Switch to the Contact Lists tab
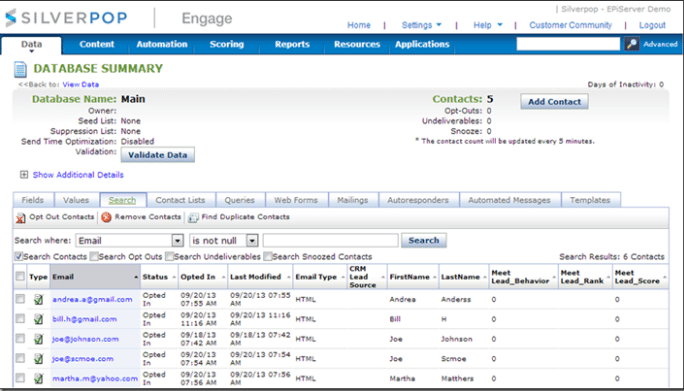The image size is (684, 391). [x=180, y=200]
